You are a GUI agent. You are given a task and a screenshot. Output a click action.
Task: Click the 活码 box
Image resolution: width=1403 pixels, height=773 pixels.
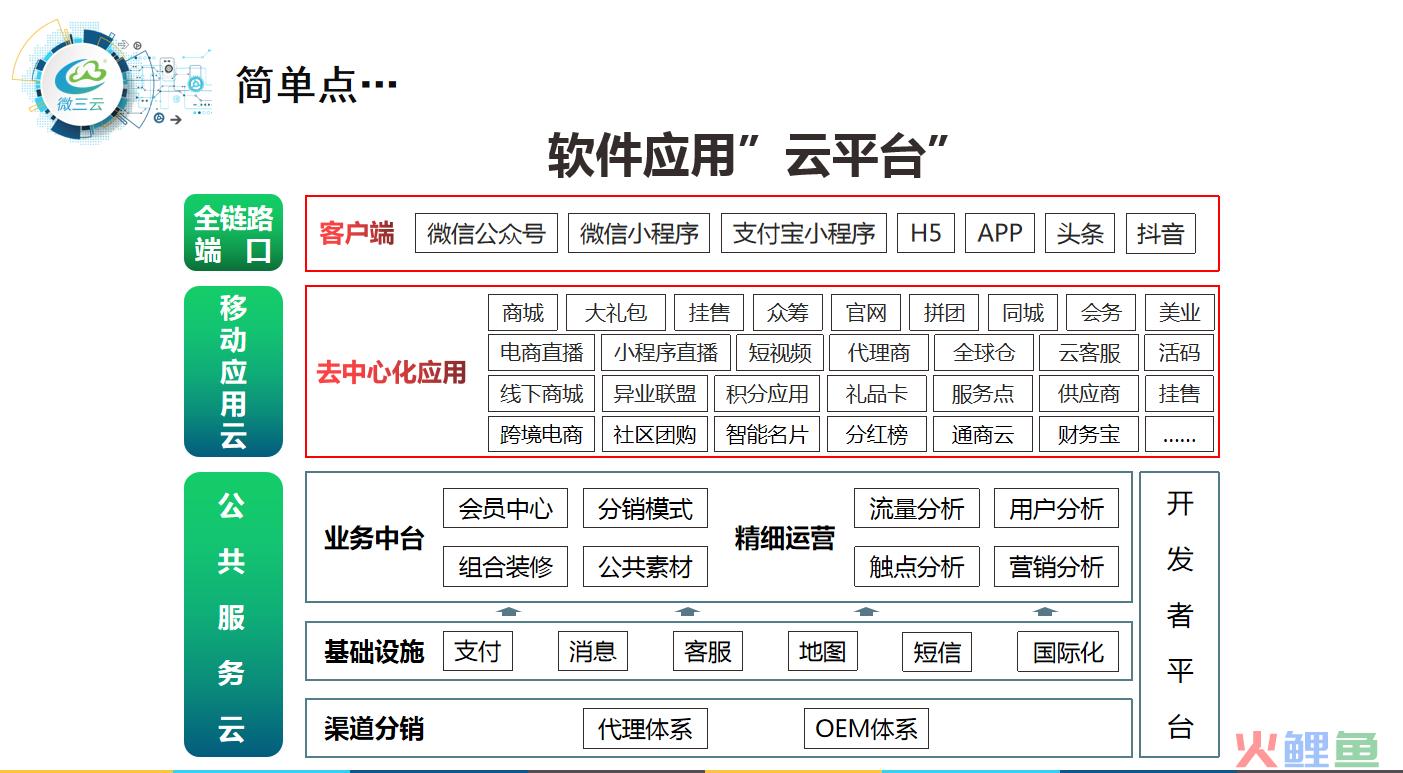(1180, 353)
